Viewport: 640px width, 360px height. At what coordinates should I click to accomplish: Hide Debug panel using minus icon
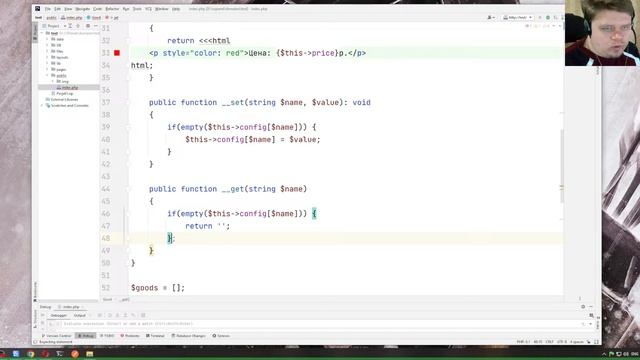point(590,307)
